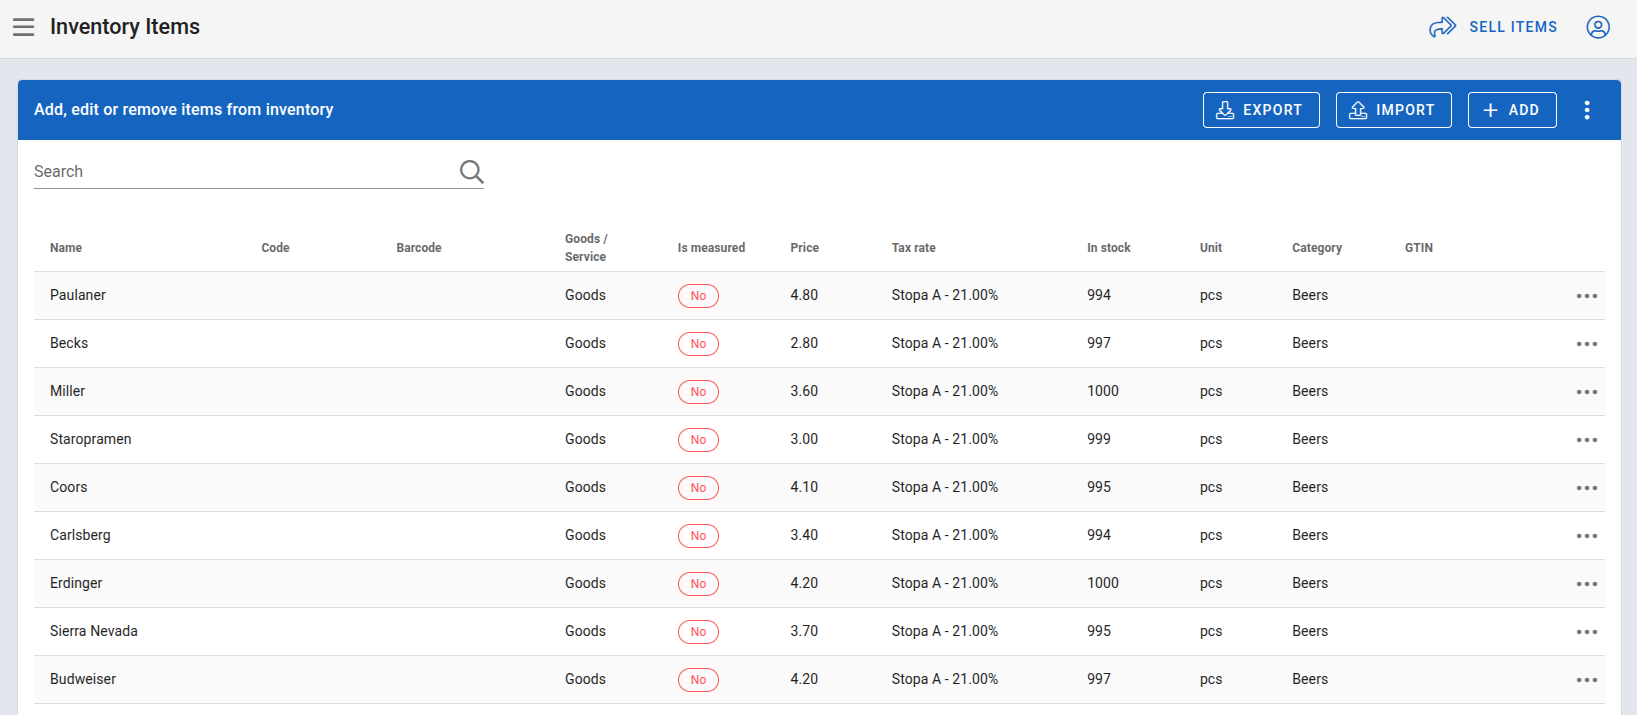Select the Budweiser item name
This screenshot has width=1637, height=715.
tap(83, 679)
